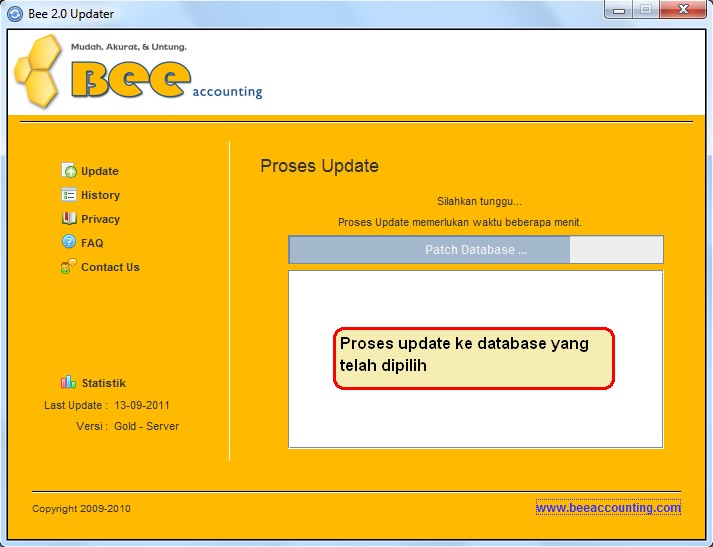Screen dimensions: 713x547
Task: Click the Patch Database progress bar
Action: pyautogui.click(x=476, y=250)
